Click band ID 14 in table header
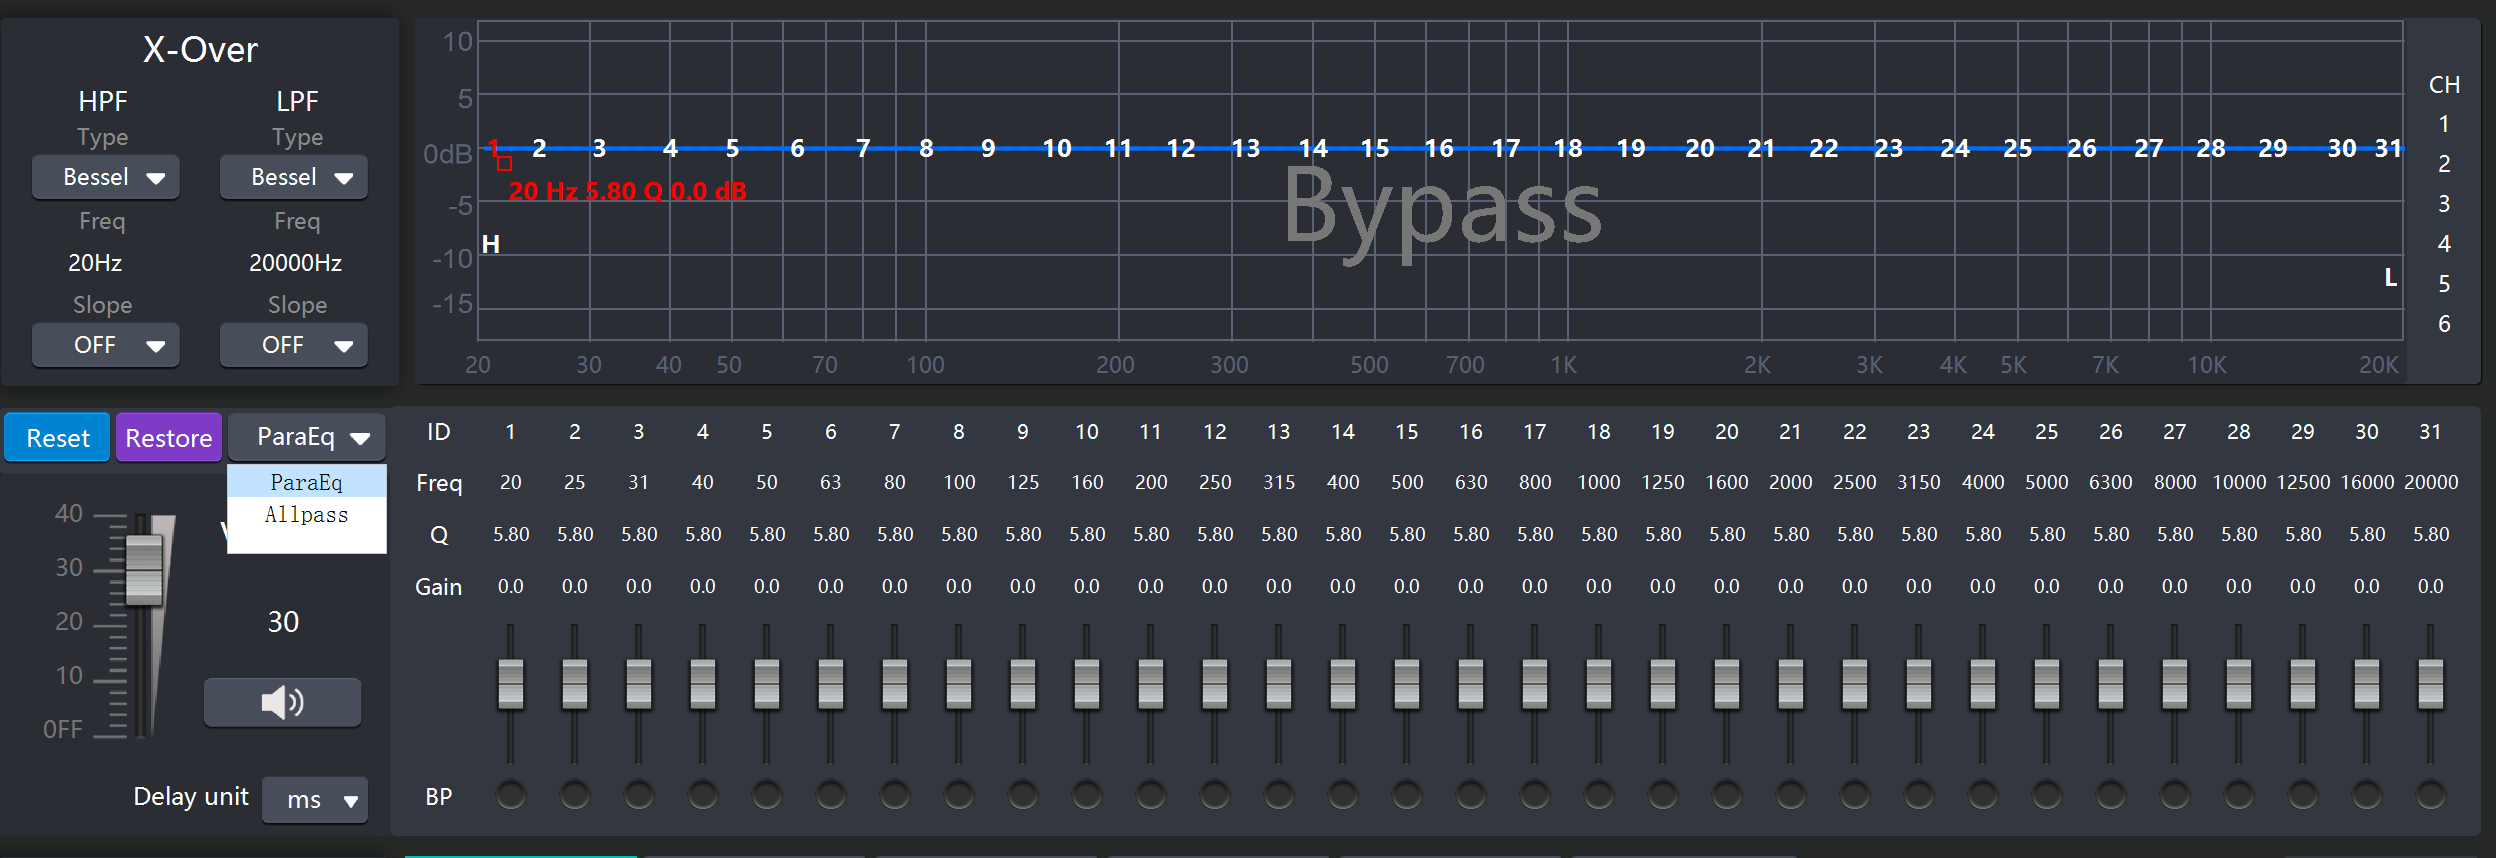 point(1342,431)
